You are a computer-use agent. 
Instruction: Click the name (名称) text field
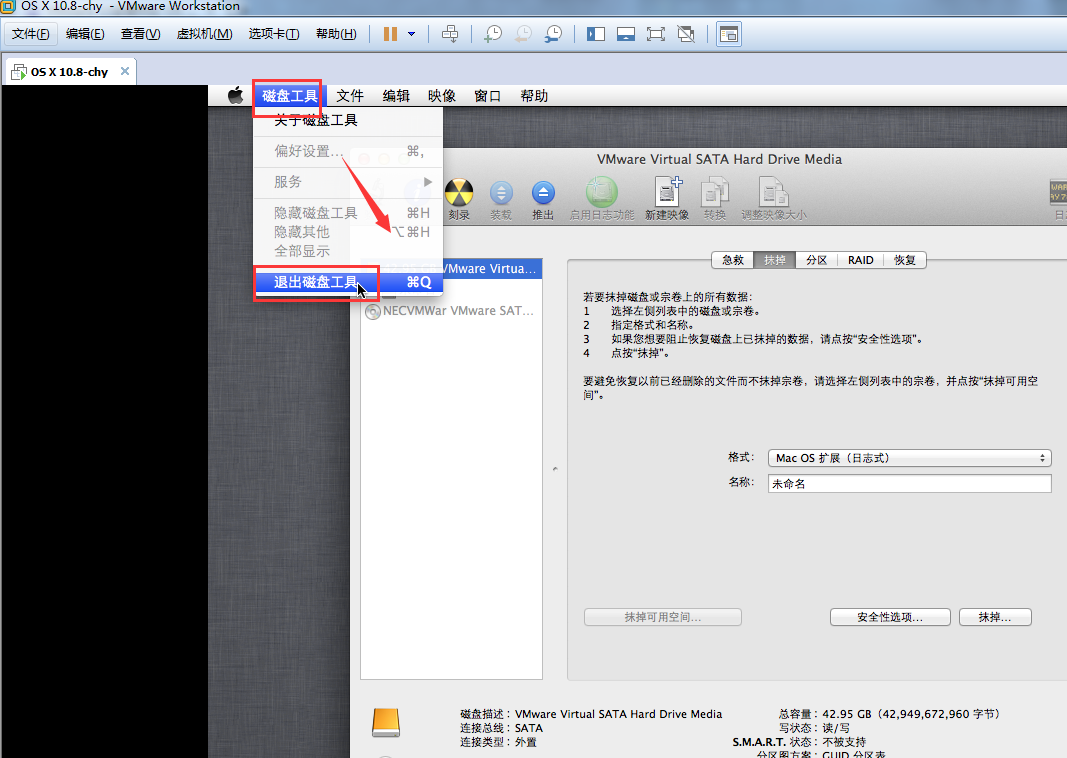coord(909,484)
